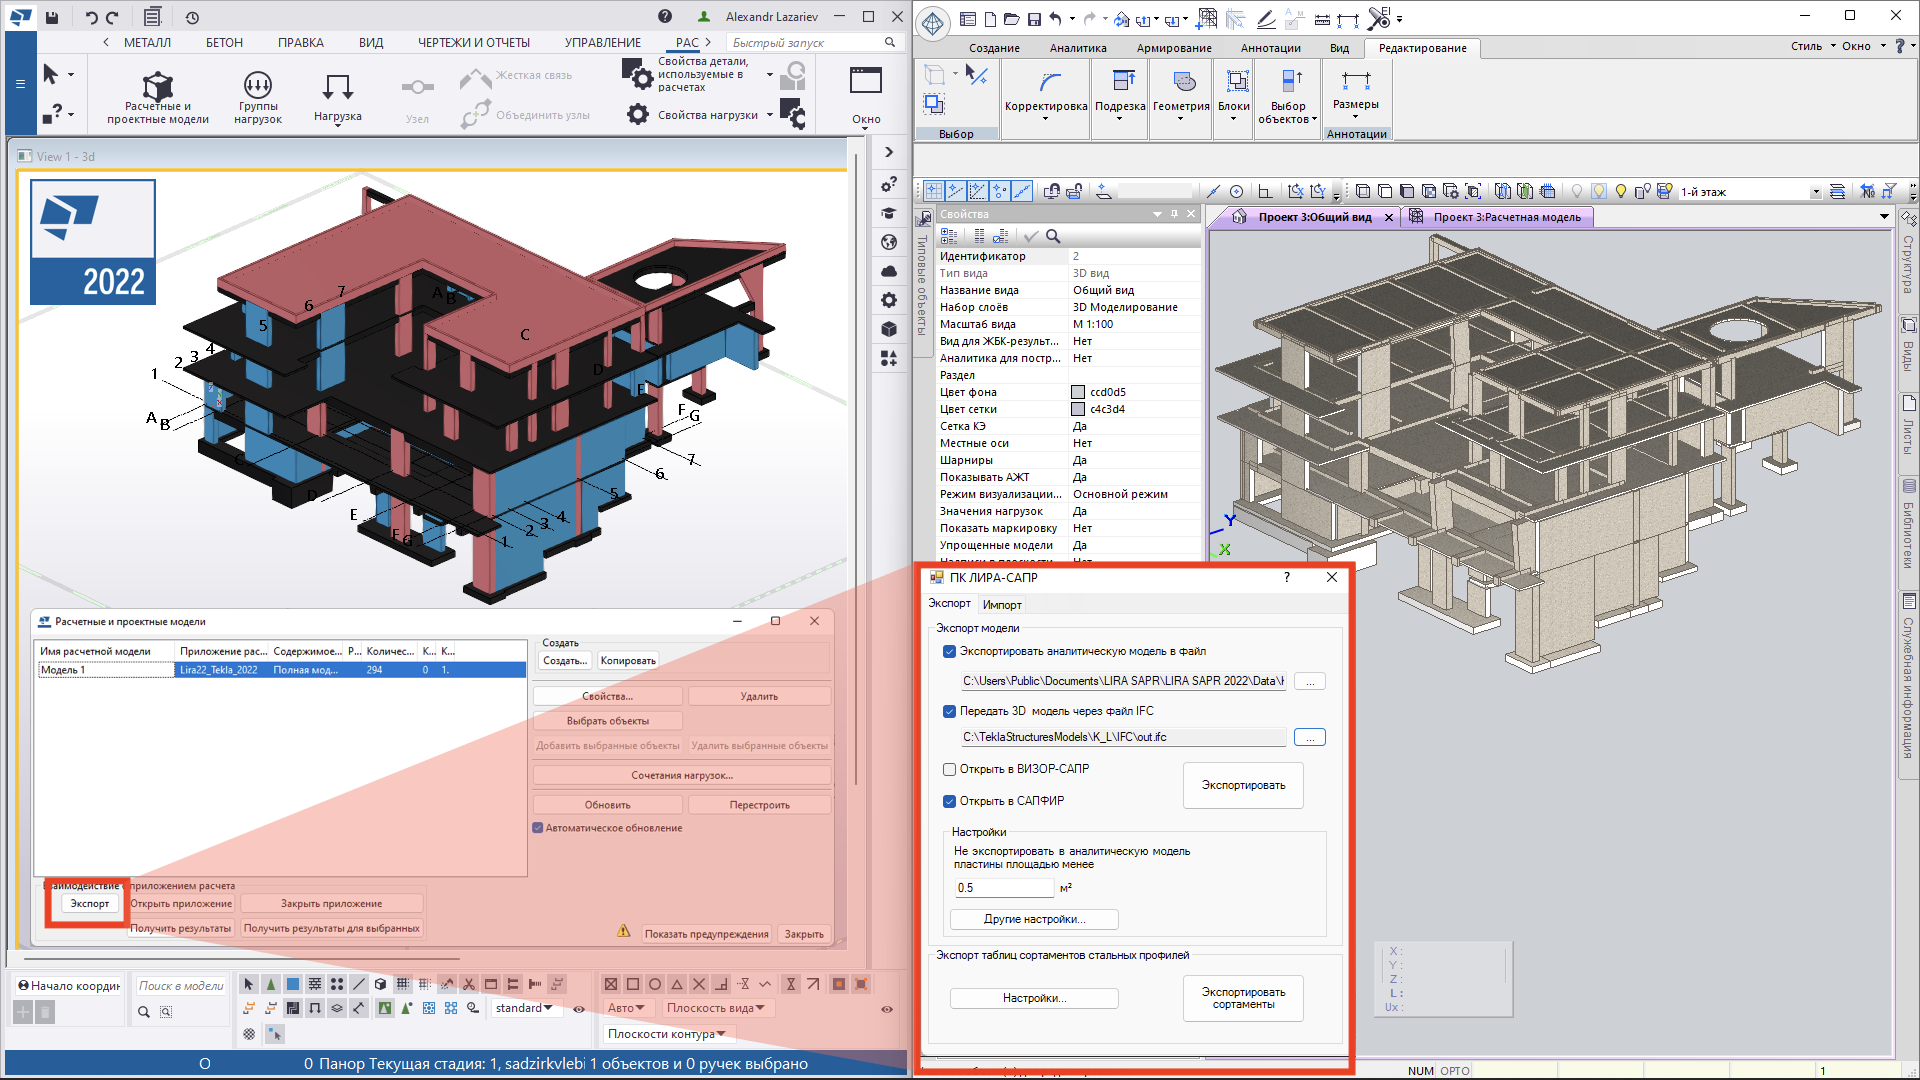Click the gear settings icon in Tekla side pane
Screen dimensions: 1920x1080
coord(889,300)
